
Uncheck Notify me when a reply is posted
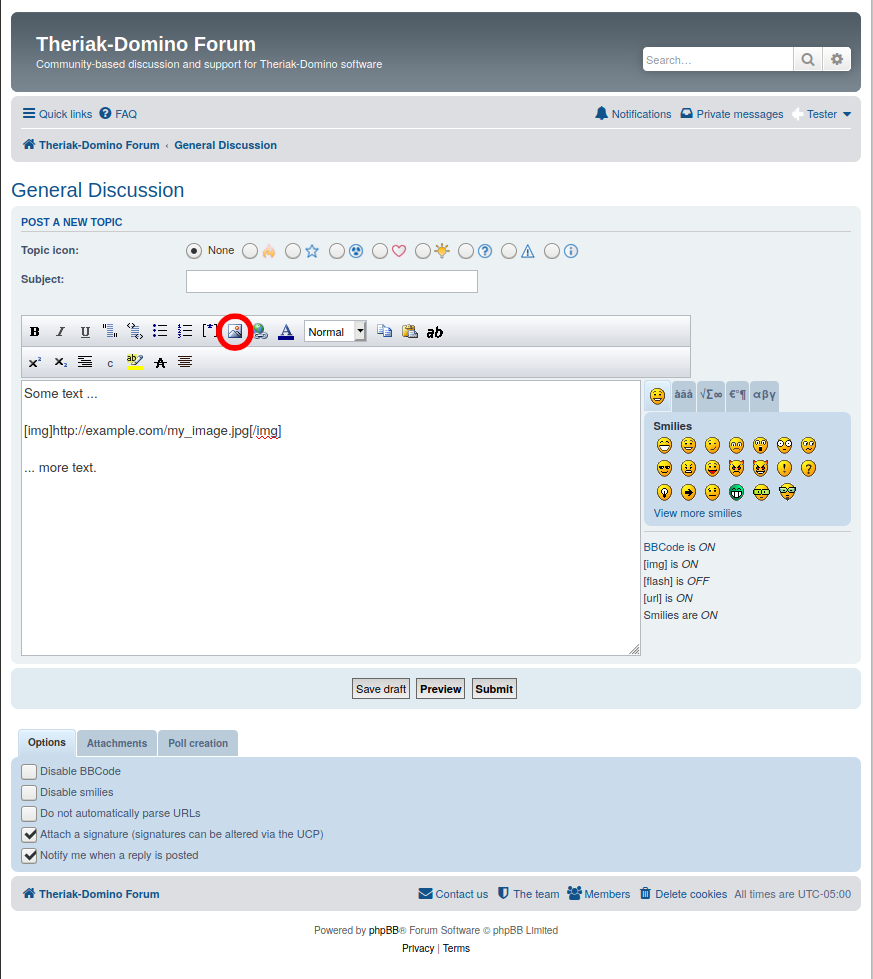coord(29,856)
